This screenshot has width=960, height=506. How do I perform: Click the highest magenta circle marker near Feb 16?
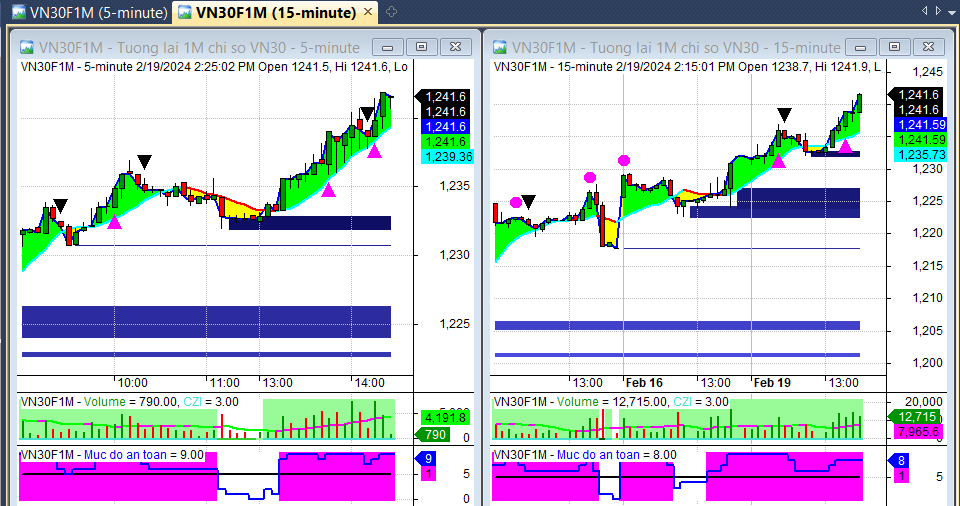(x=624, y=160)
